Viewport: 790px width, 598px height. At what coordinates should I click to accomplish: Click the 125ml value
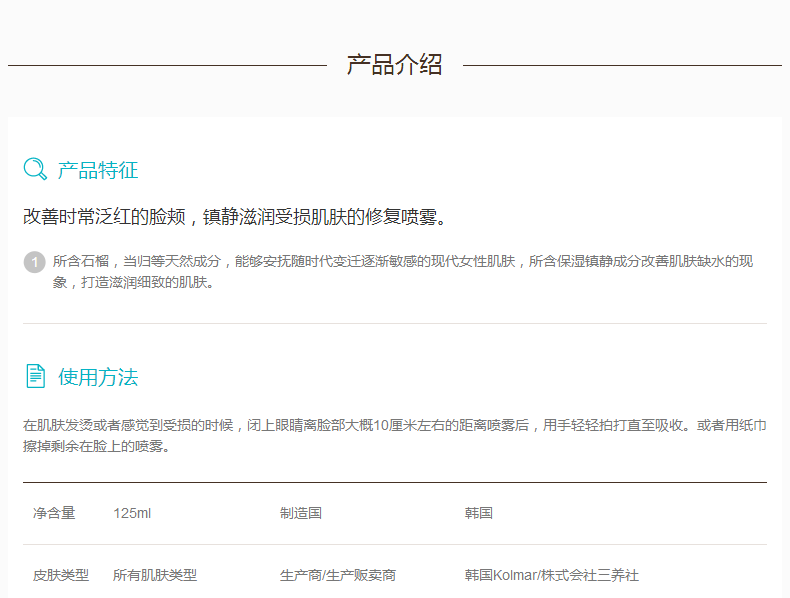(x=132, y=513)
